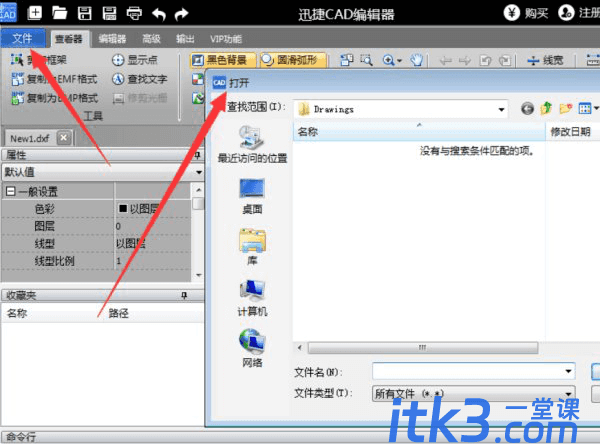Click 复制为BMP格式 tool
The height and width of the screenshot is (444, 600).
pyautogui.click(x=54, y=98)
